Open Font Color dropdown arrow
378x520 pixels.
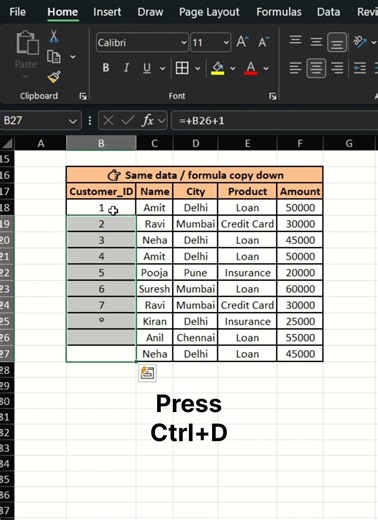tap(266, 69)
